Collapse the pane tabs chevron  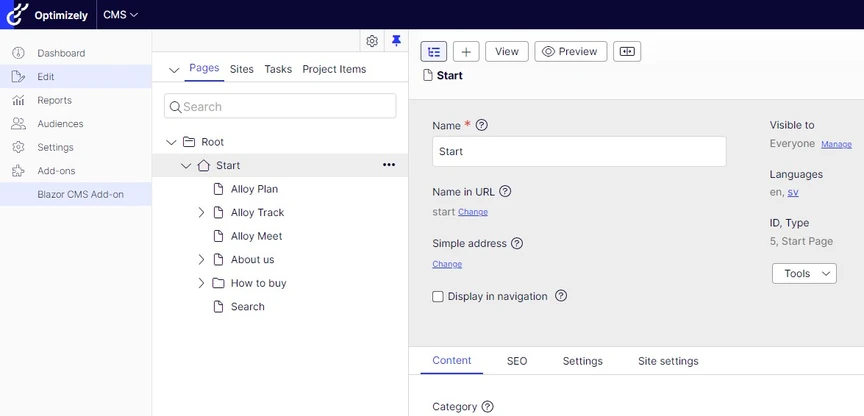[174, 70]
